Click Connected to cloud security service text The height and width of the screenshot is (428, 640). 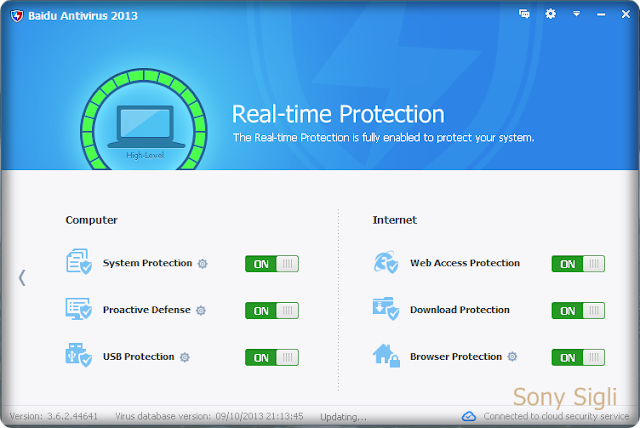(556, 417)
